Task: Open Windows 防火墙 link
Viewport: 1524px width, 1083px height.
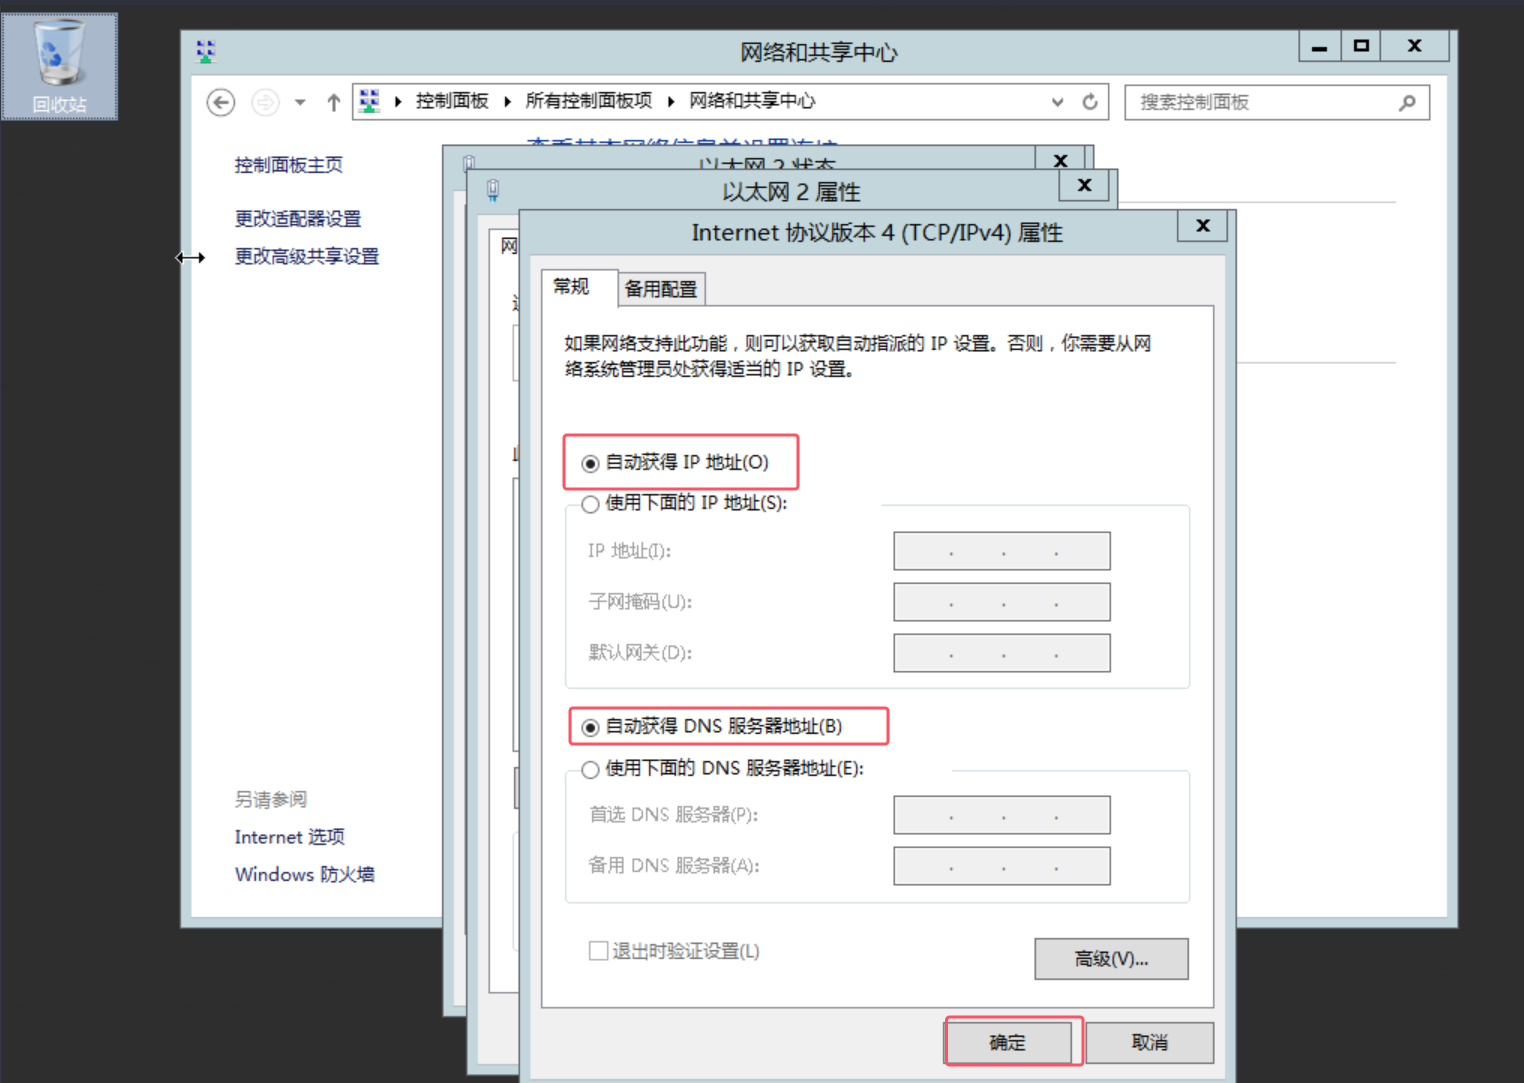Action: 304,874
